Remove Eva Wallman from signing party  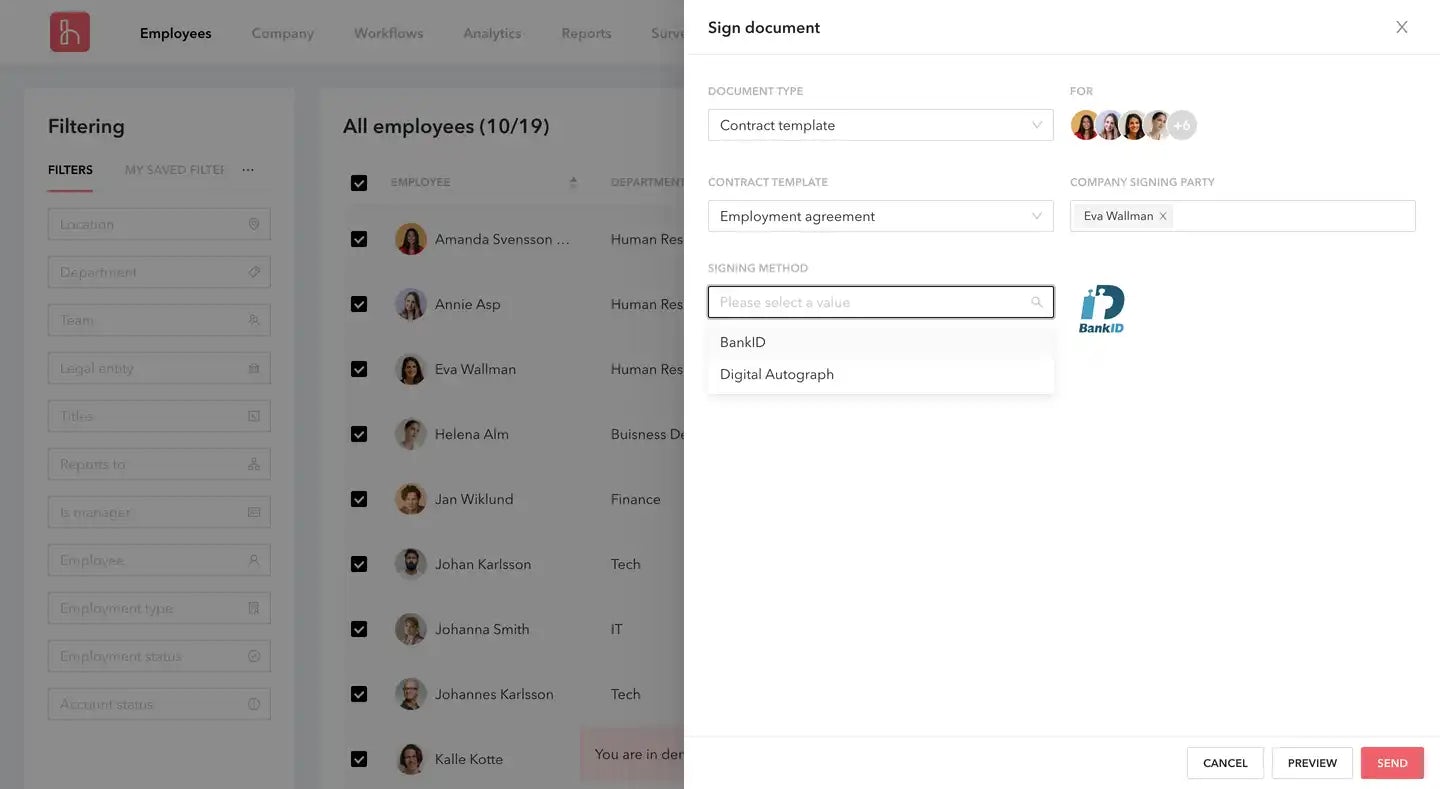pos(1163,216)
